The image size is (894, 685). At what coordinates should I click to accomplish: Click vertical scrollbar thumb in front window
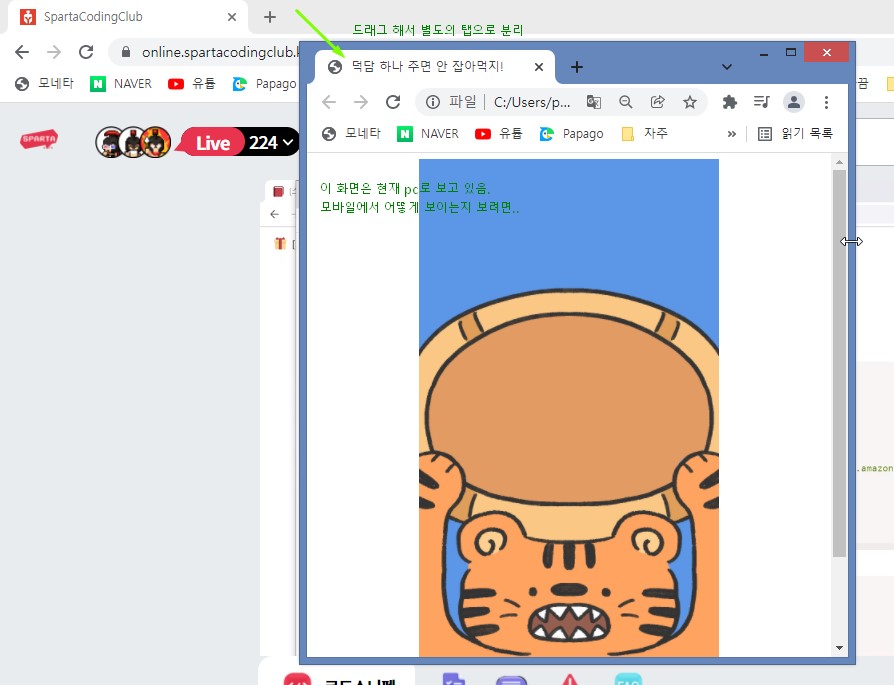point(839,363)
